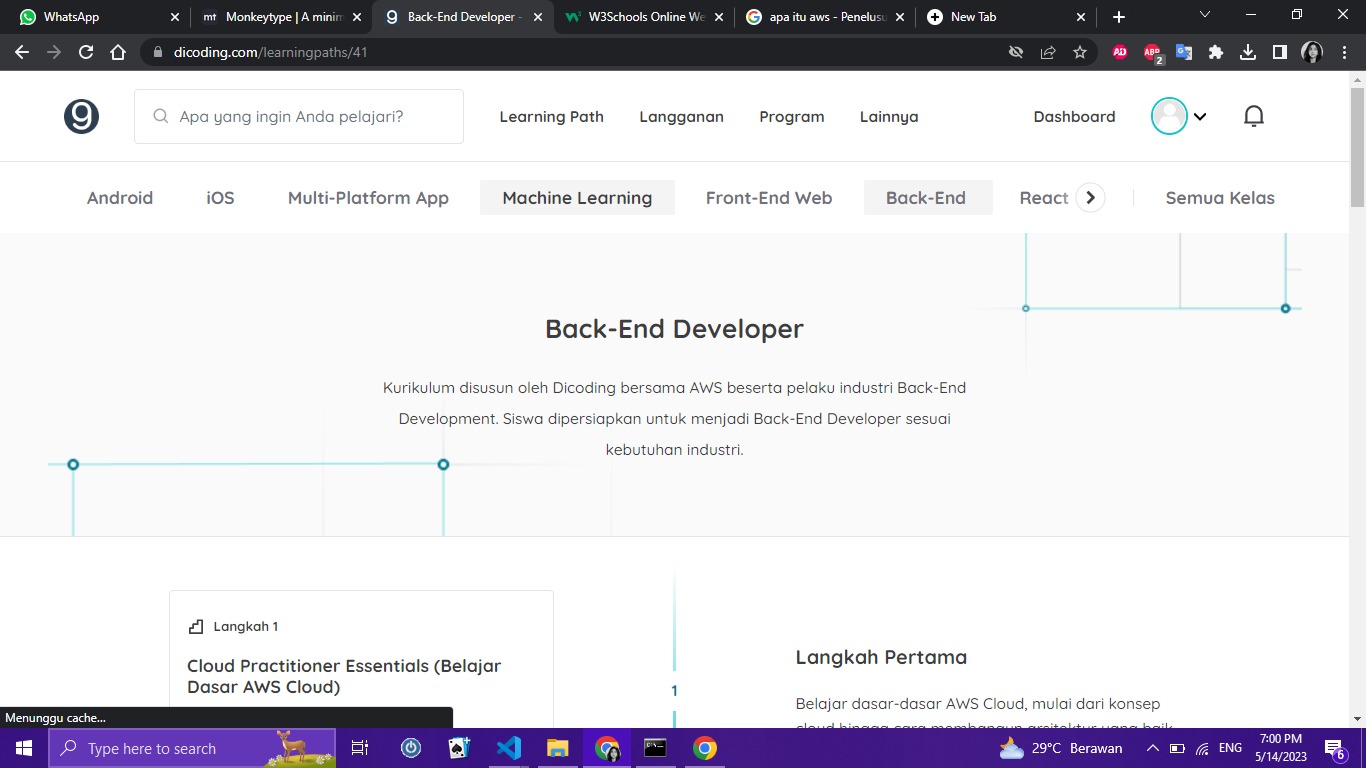The height and width of the screenshot is (768, 1366).
Task: Switch to the New Tab tab
Action: click(1005, 17)
